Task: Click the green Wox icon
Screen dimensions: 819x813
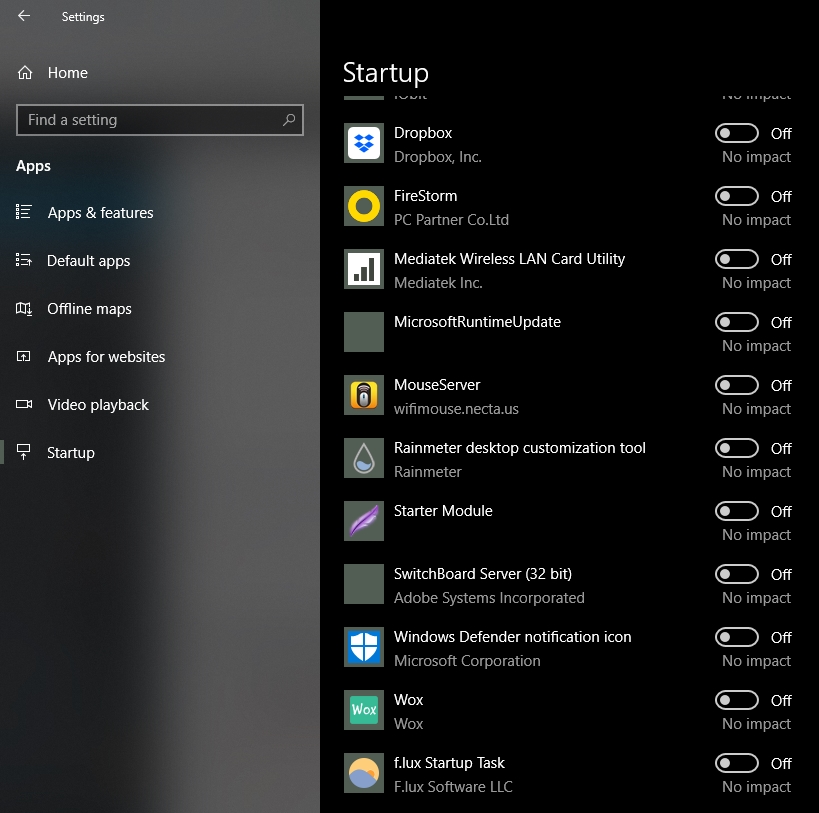Action: (x=364, y=710)
